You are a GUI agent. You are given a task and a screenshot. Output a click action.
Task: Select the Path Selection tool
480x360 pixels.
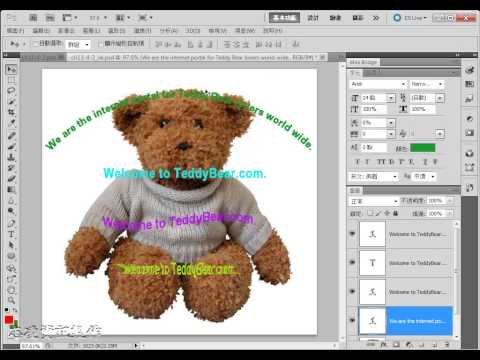click(11, 245)
